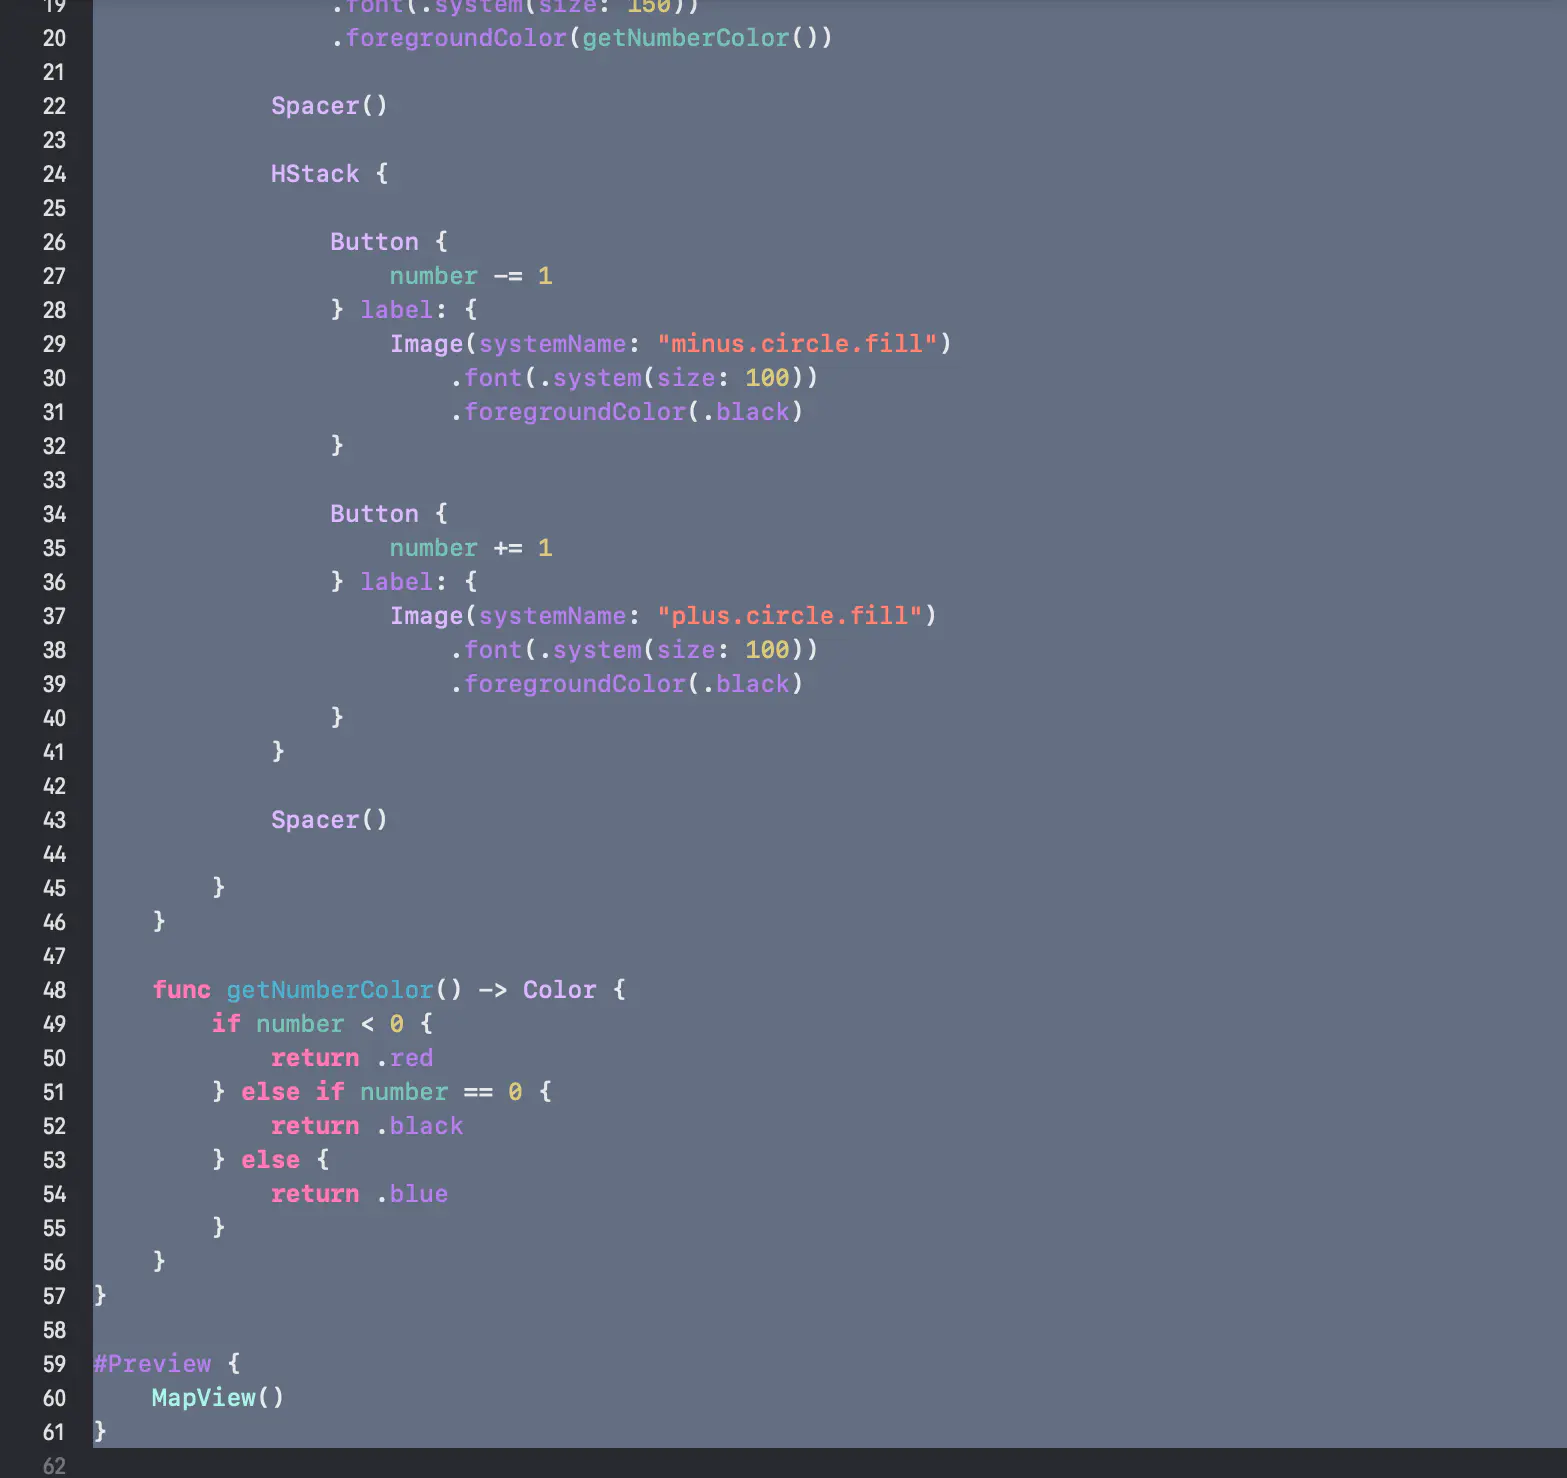Viewport: 1567px width, 1478px height.
Task: Click .foregroundColor(.black) on line 39
Action: coord(626,684)
